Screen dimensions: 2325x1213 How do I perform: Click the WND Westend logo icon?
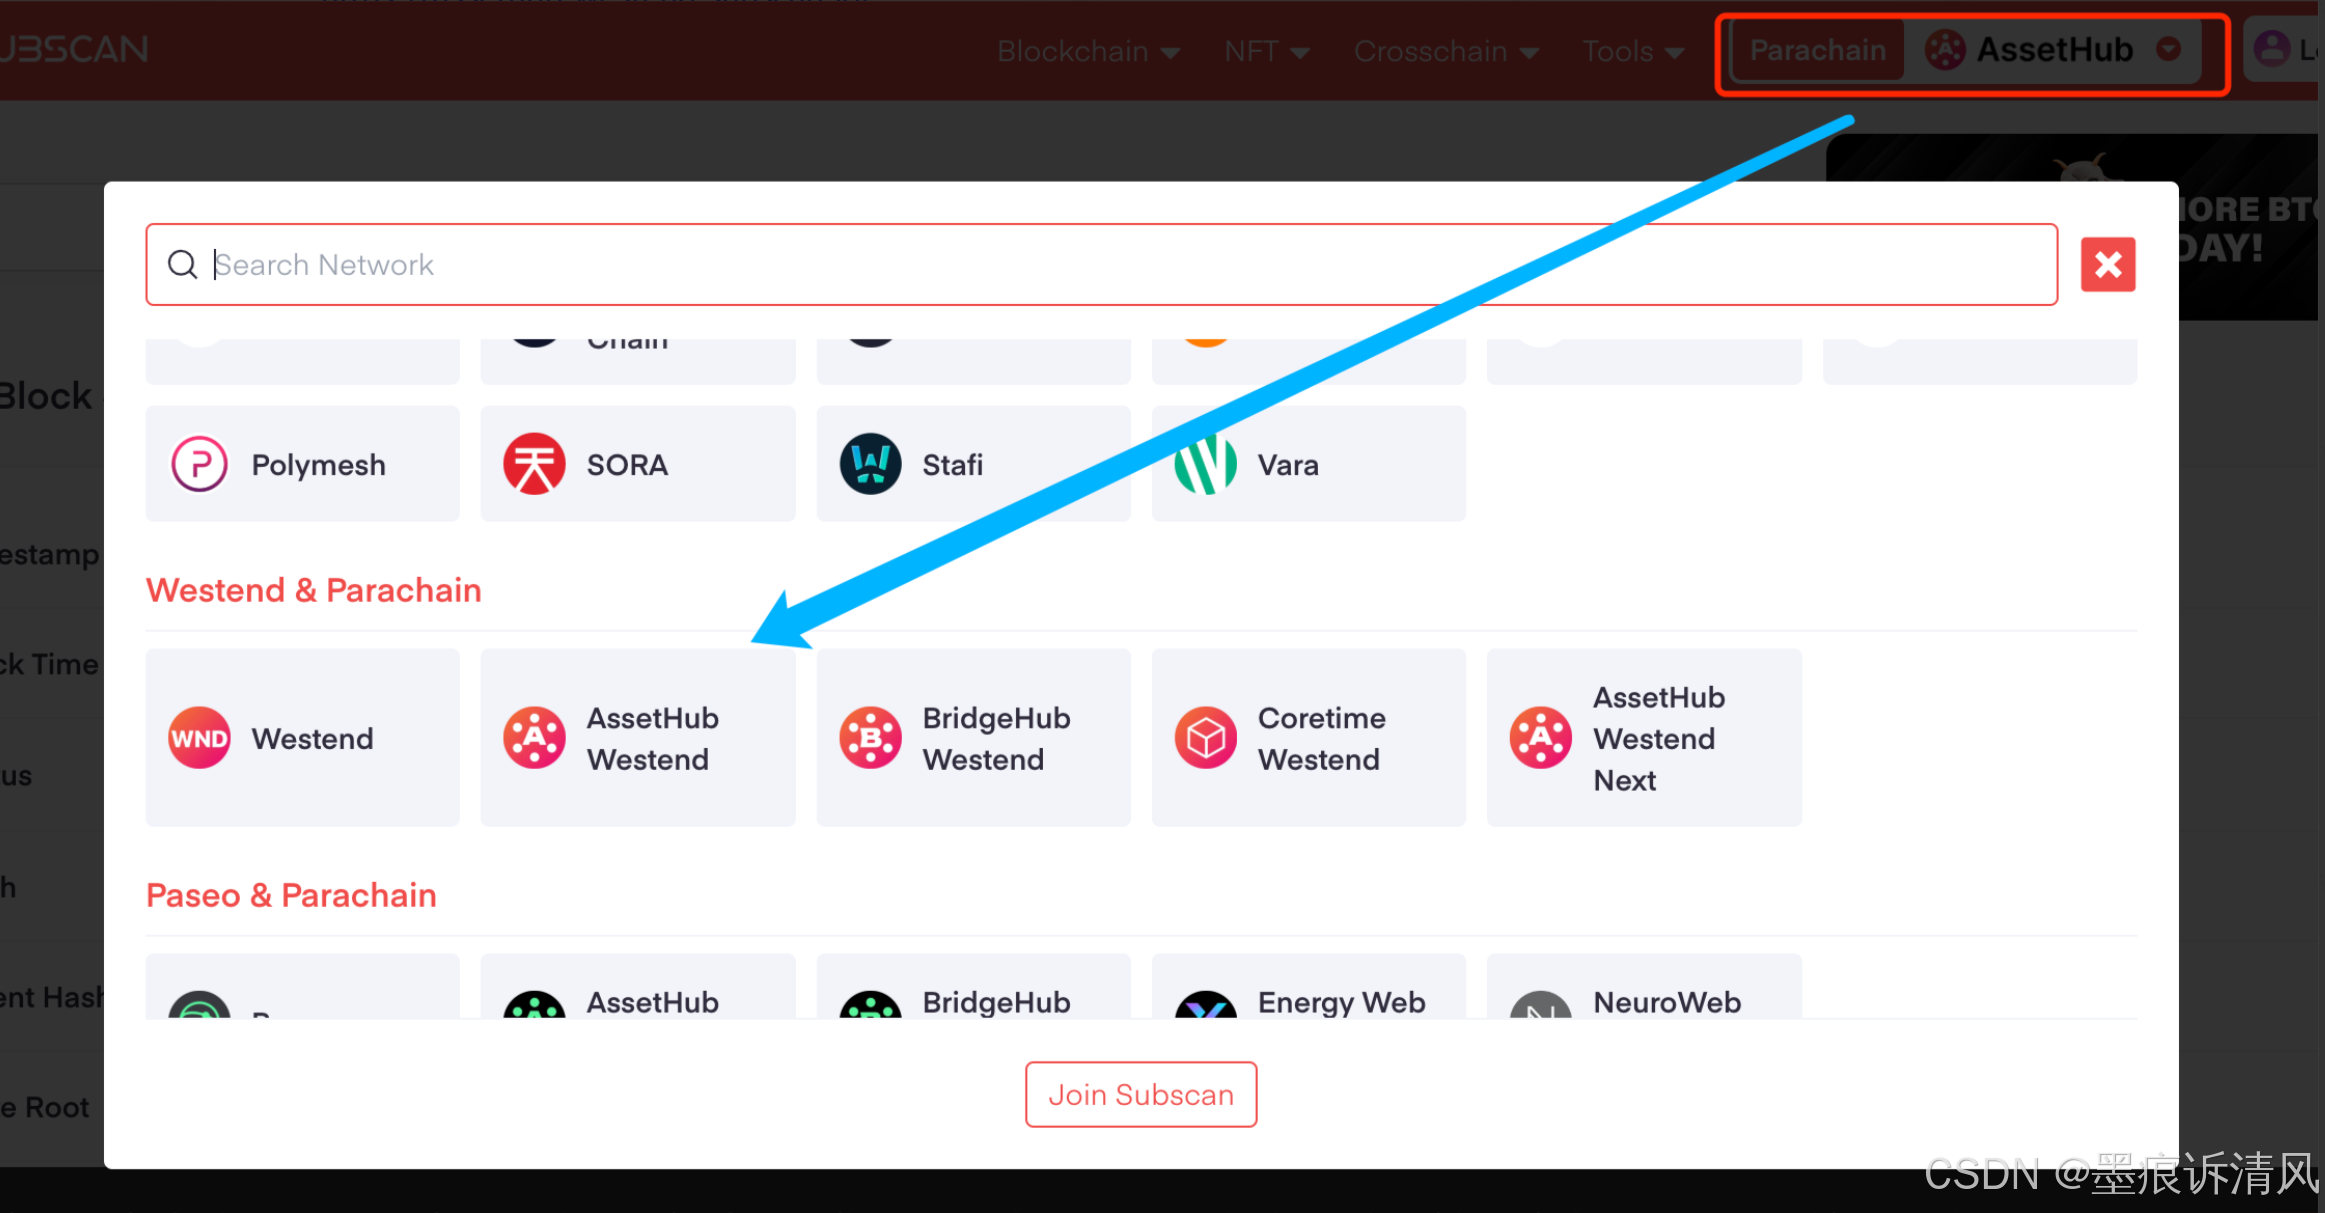point(199,738)
